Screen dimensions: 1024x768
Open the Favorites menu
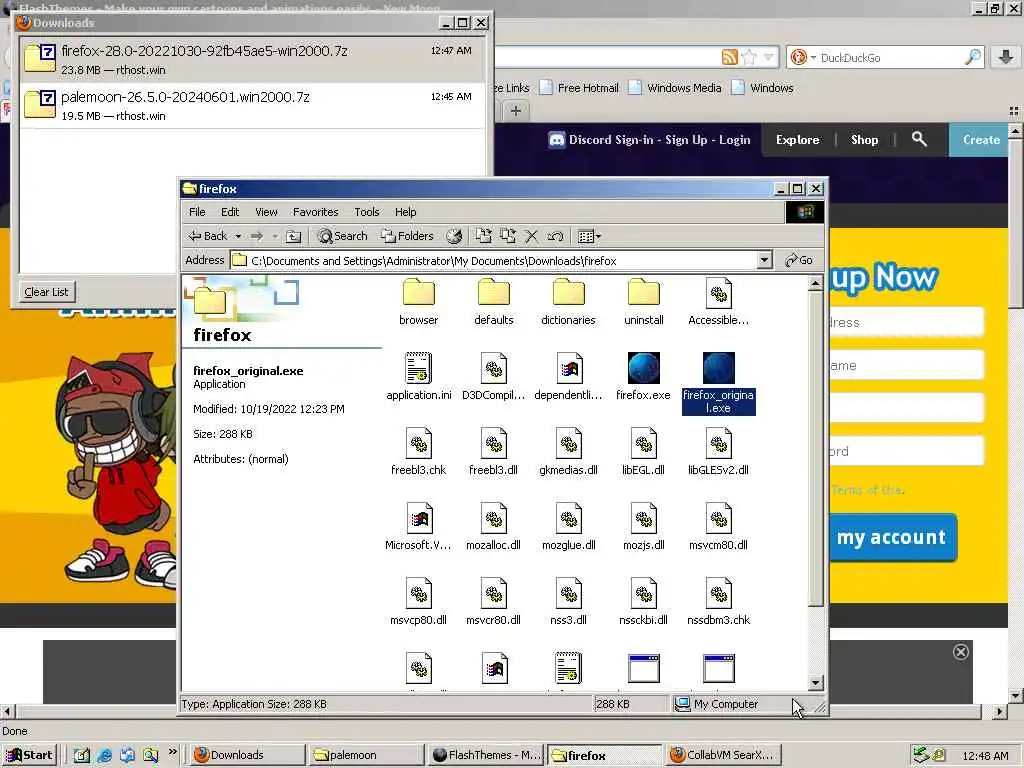(315, 212)
